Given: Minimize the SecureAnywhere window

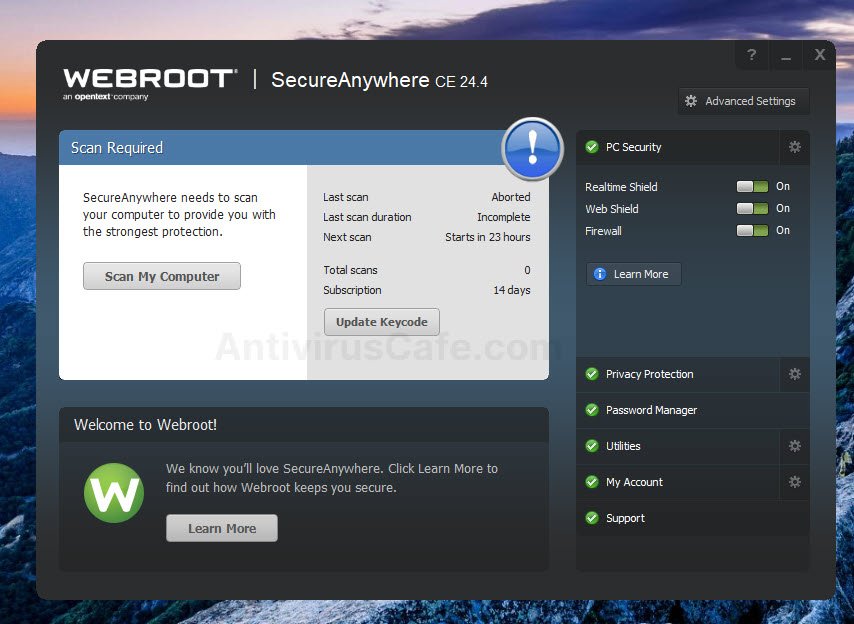Looking at the screenshot, I should tap(785, 54).
